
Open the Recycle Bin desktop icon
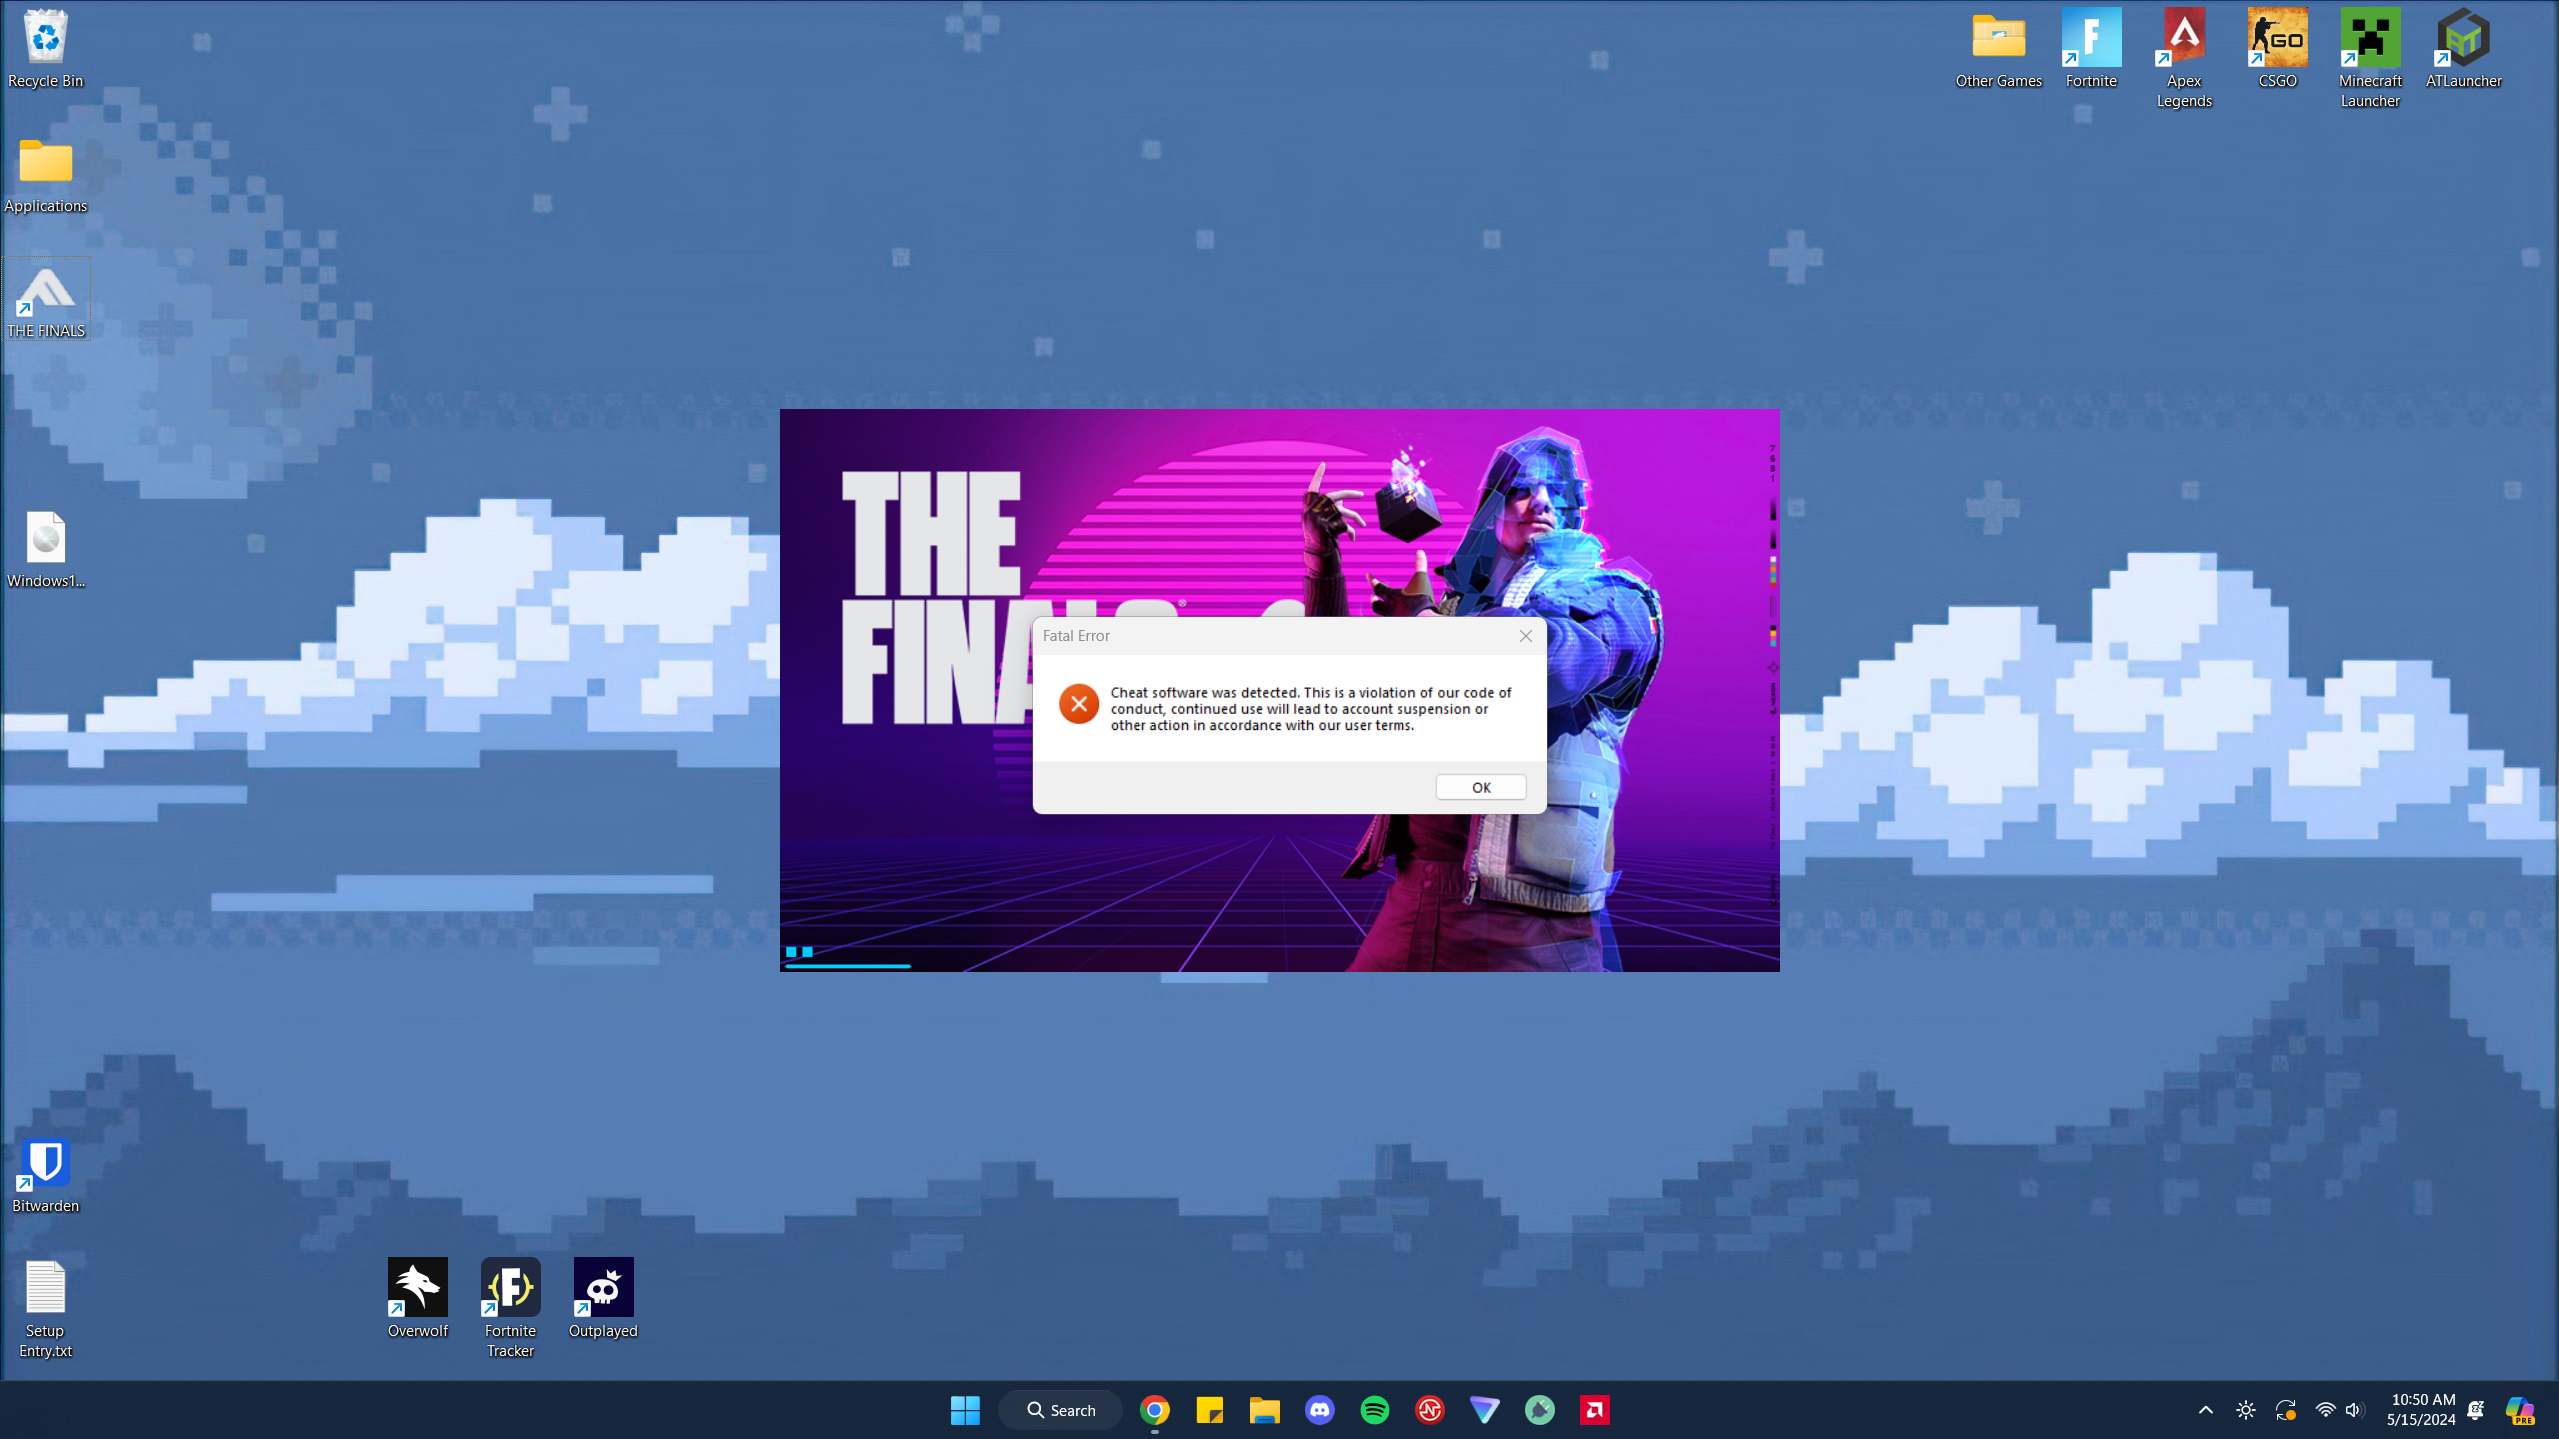(x=45, y=49)
